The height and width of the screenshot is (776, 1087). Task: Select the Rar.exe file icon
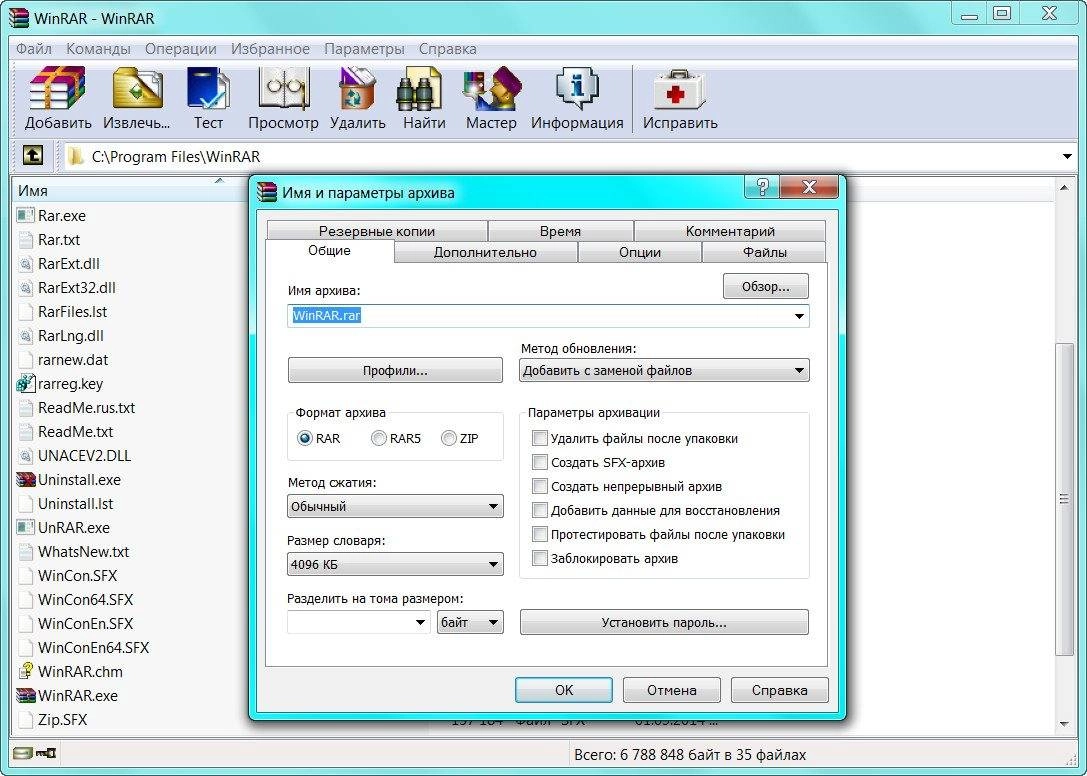(25, 216)
